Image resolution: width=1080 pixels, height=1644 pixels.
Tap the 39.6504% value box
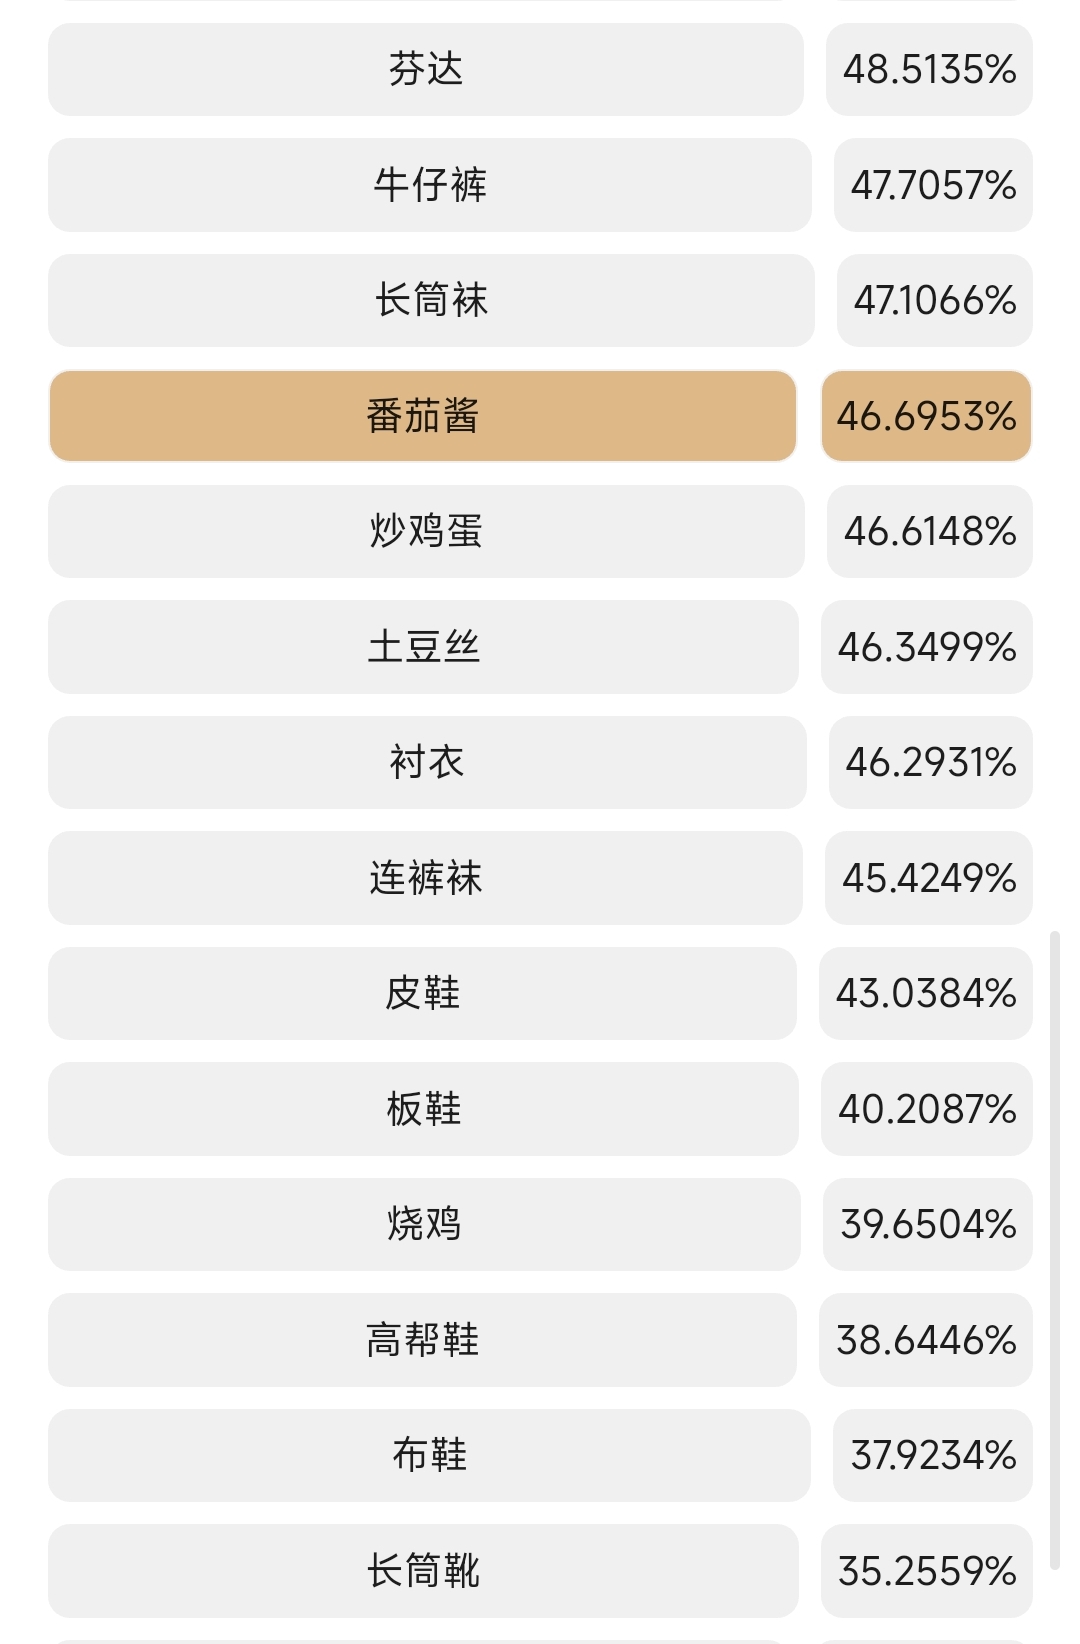(x=928, y=1224)
